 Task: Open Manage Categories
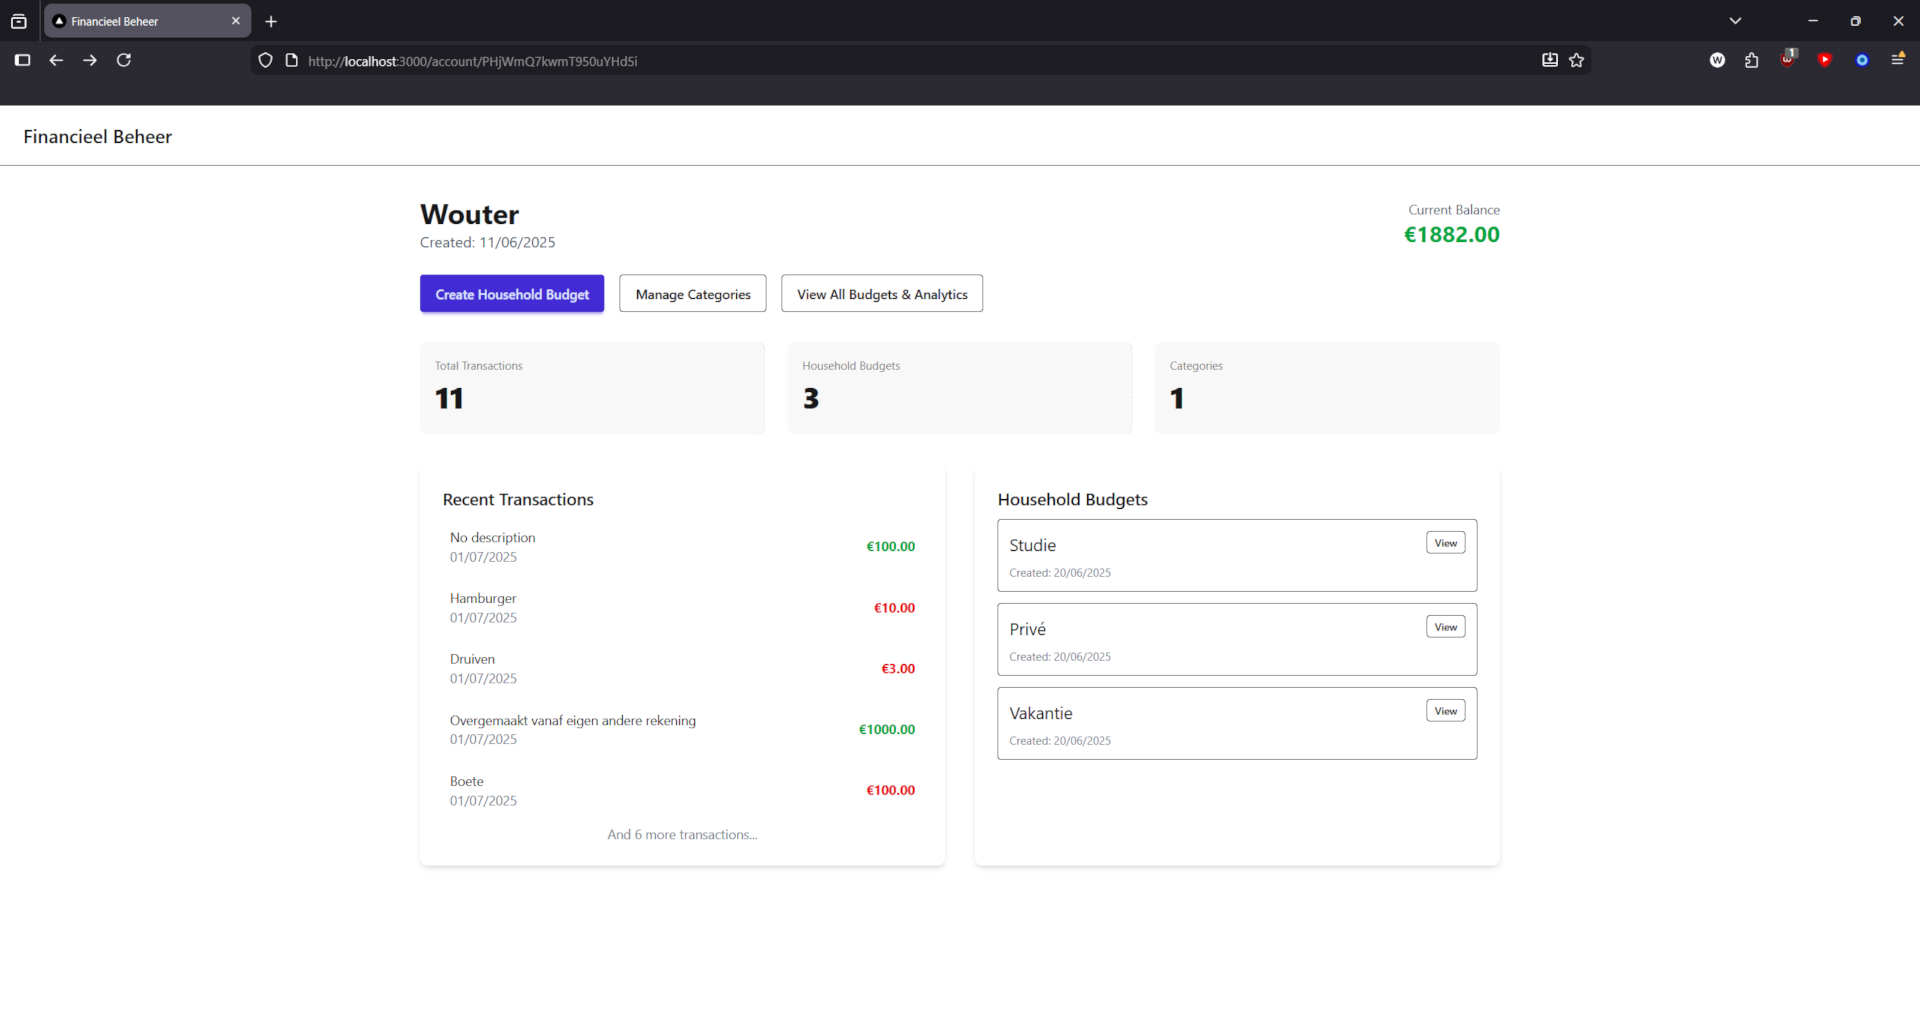click(x=692, y=294)
